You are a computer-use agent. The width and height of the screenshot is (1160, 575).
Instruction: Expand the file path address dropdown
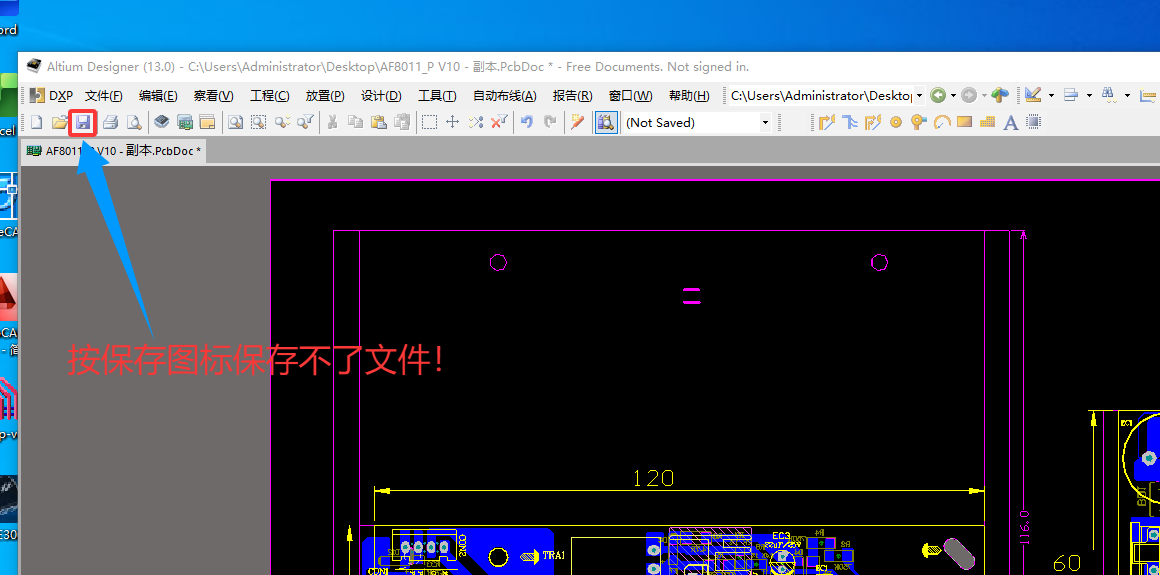[919, 96]
